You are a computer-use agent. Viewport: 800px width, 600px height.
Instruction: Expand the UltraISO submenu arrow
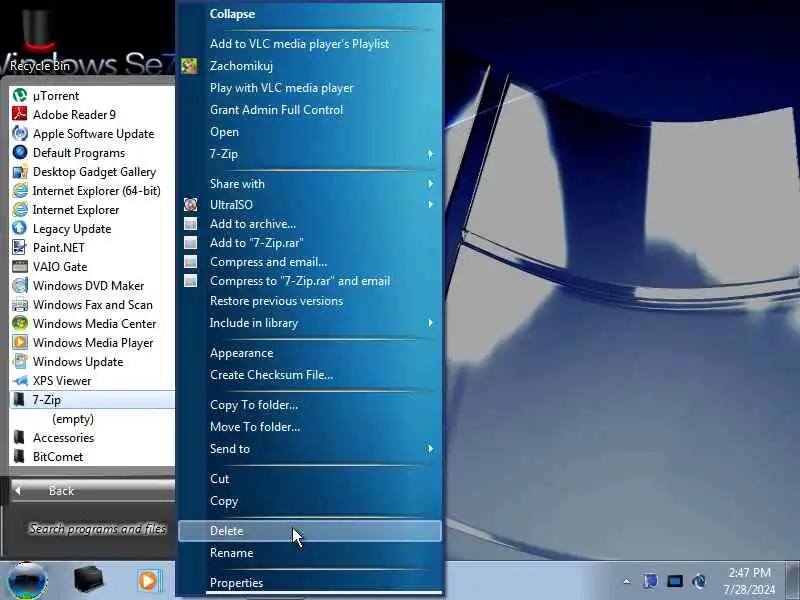click(431, 205)
